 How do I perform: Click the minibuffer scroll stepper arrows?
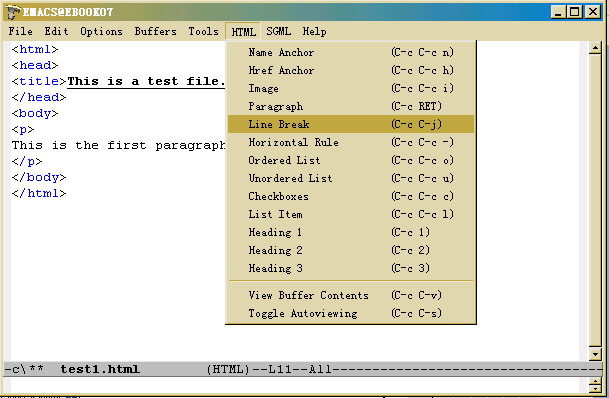tap(595, 385)
